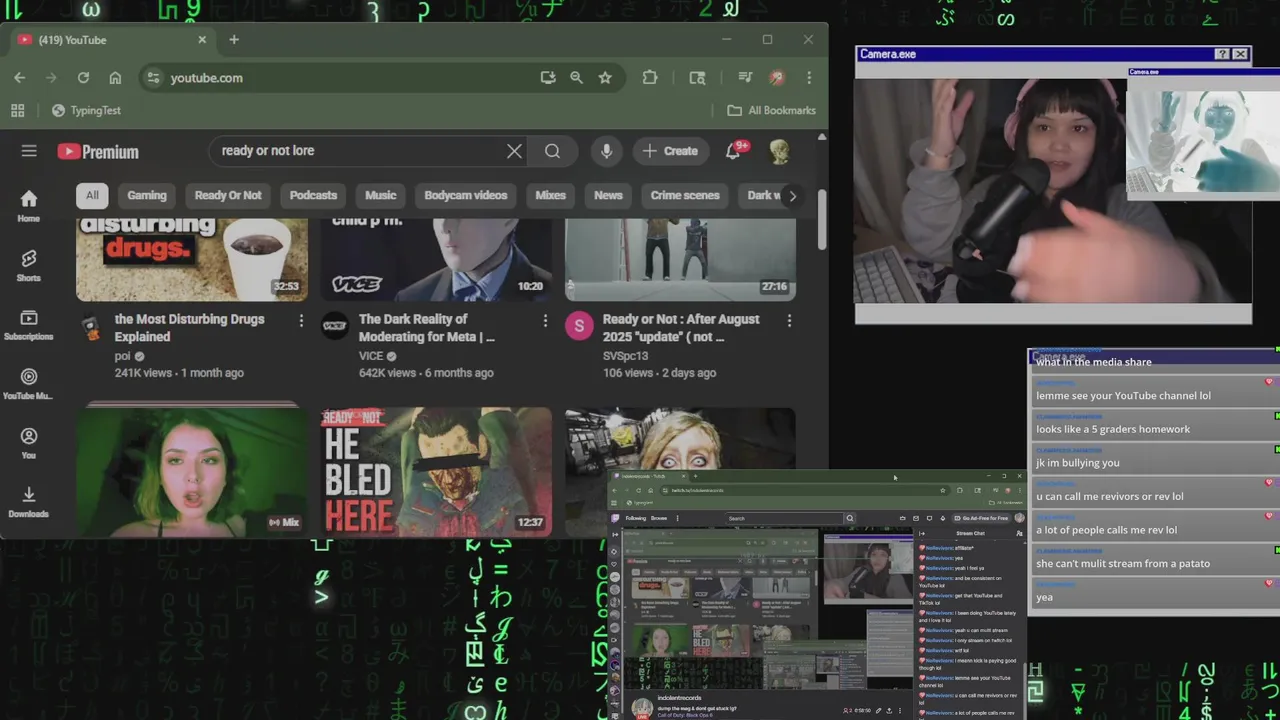
Task: Open 'The Dark Reality of Moderating for Meta'
Action: pyautogui.click(x=427, y=328)
